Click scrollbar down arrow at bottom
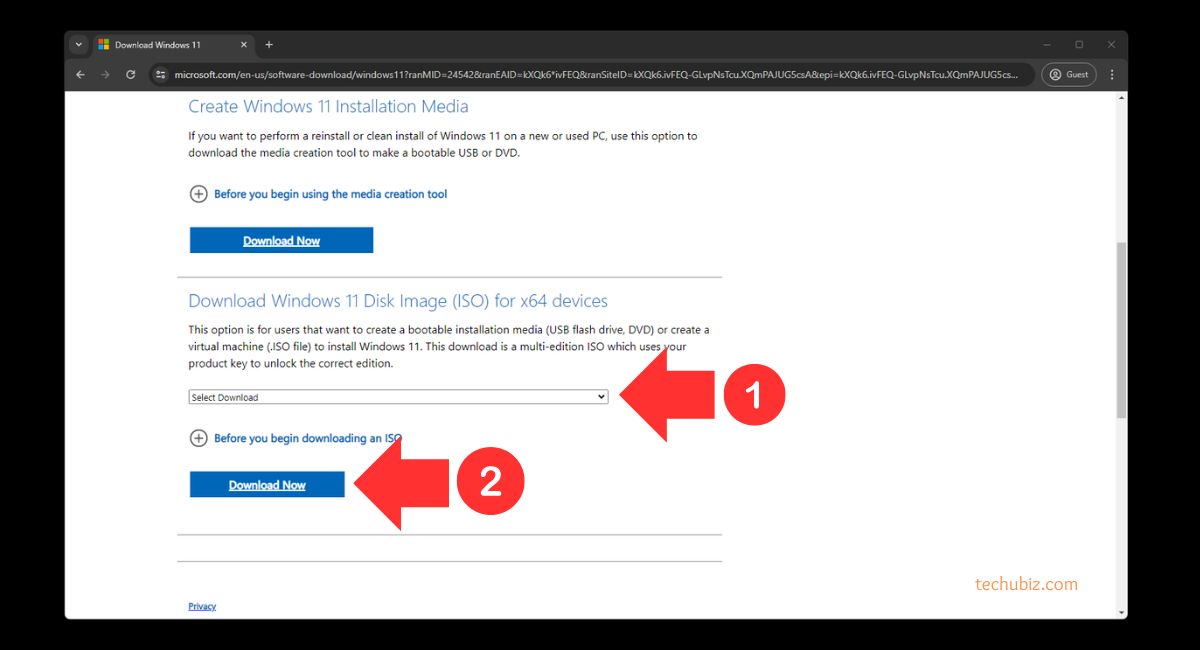Image resolution: width=1200 pixels, height=650 pixels. (x=1121, y=611)
